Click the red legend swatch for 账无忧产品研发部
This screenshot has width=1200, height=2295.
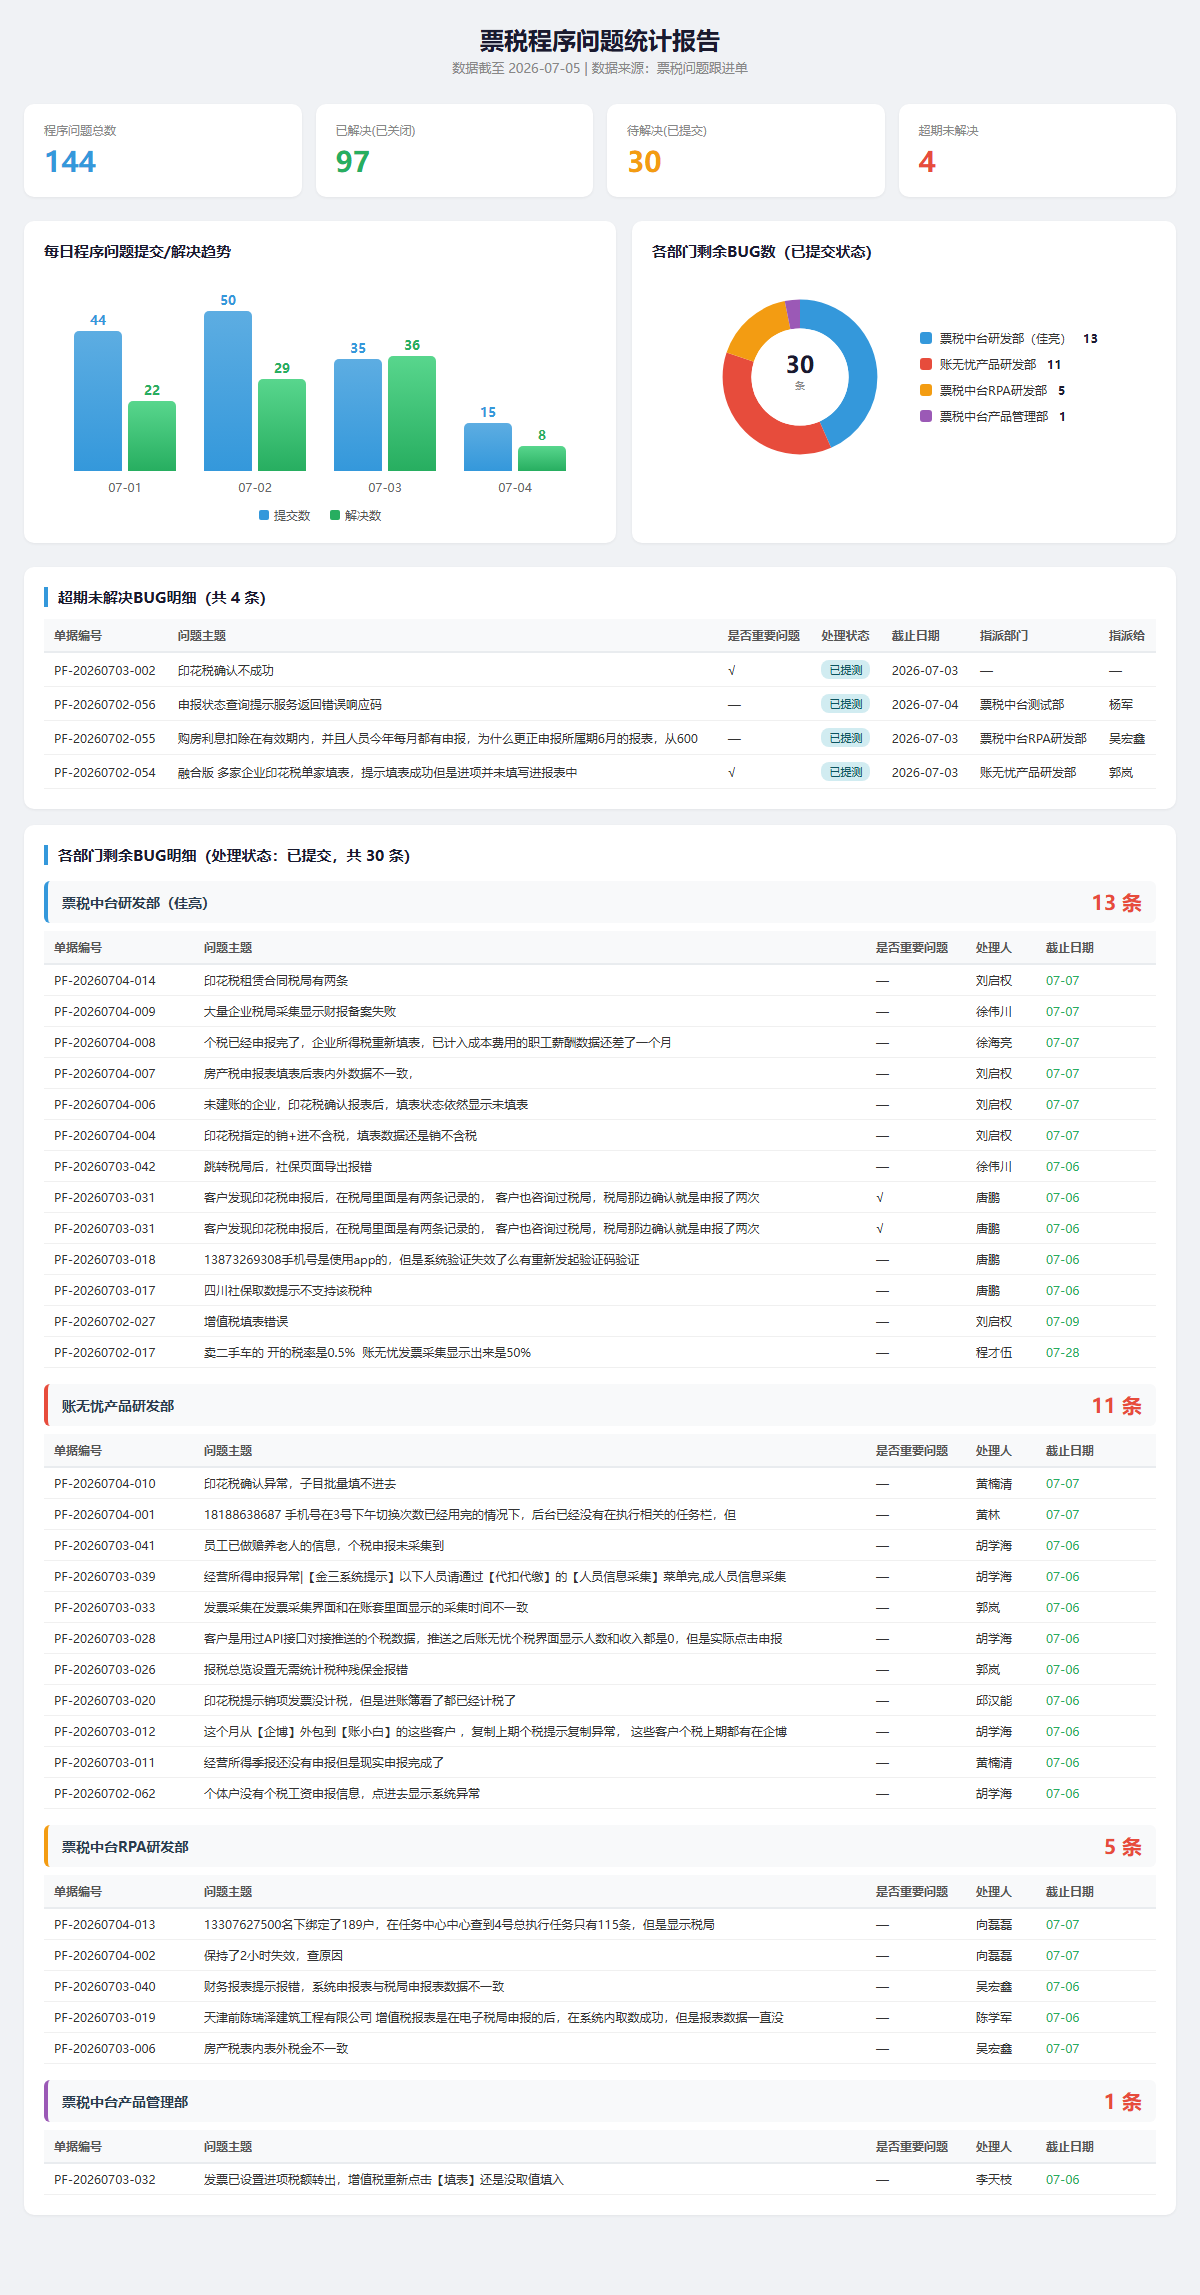click(x=926, y=364)
